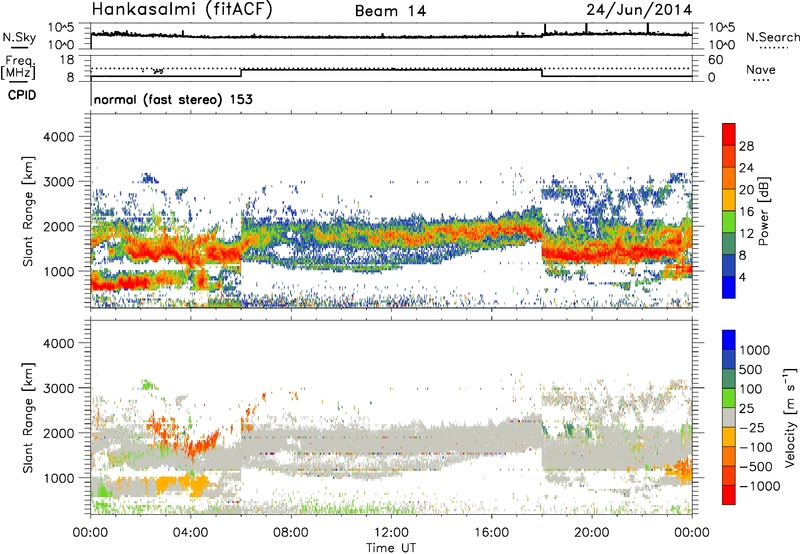Click the '2000' tick on the velocity panel range axis
800x554 pixels.
(x=58, y=433)
